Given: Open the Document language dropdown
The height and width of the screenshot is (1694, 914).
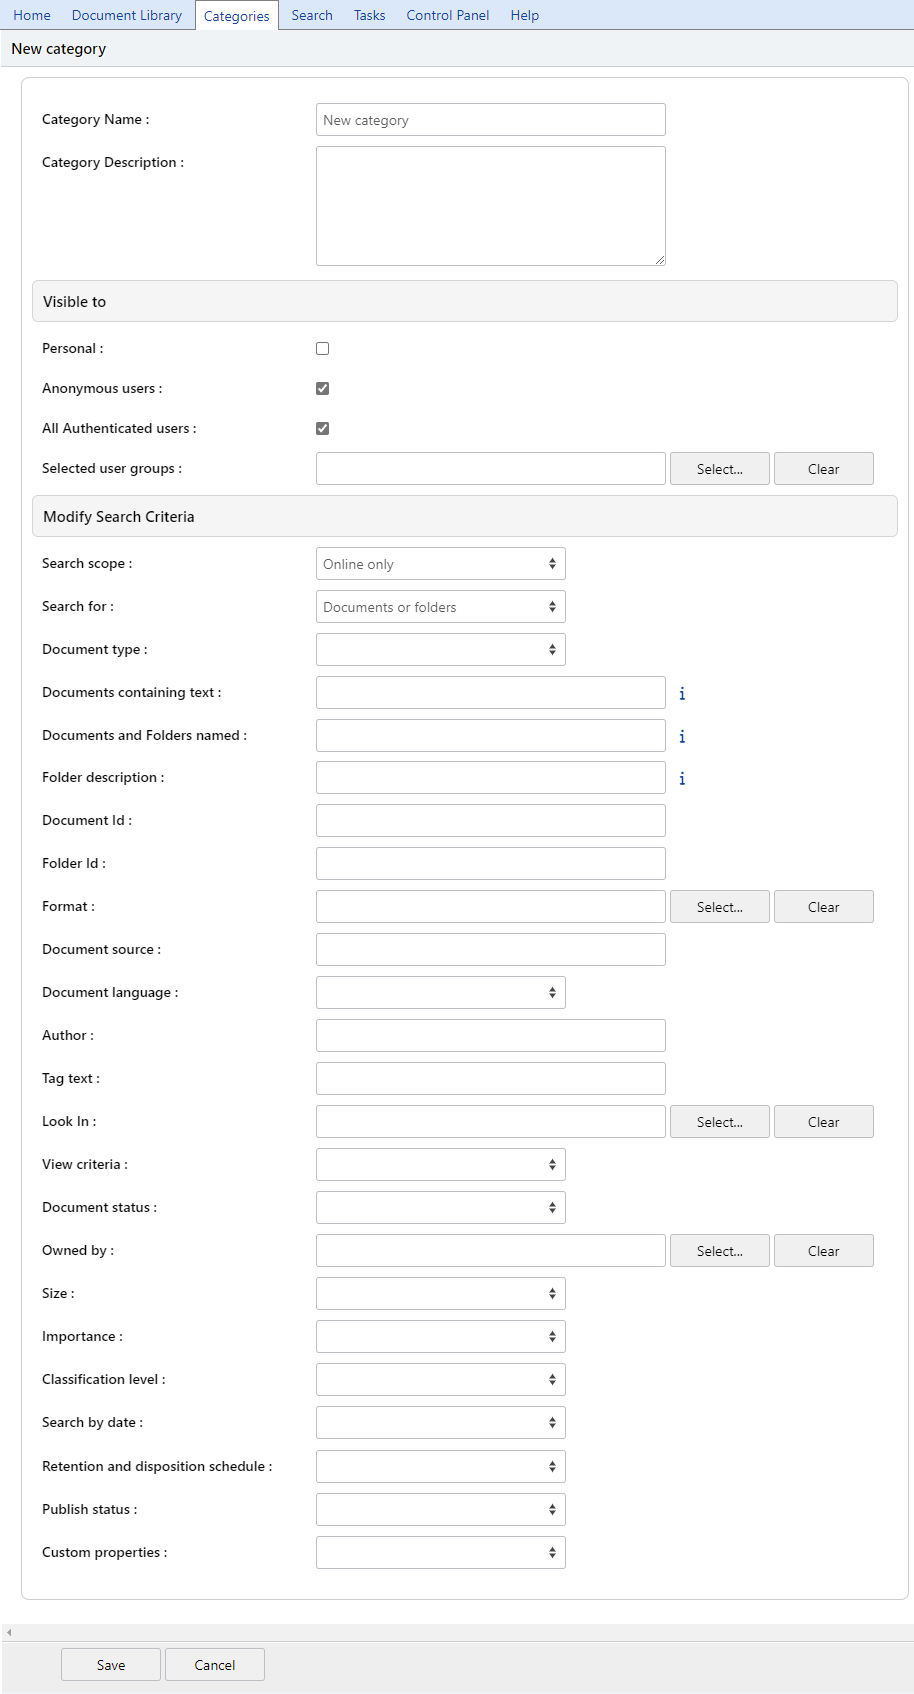Looking at the screenshot, I should [441, 993].
